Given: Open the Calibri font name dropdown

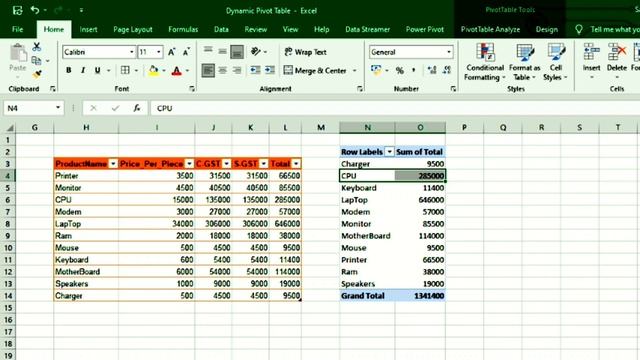Looking at the screenshot, I should (x=132, y=52).
